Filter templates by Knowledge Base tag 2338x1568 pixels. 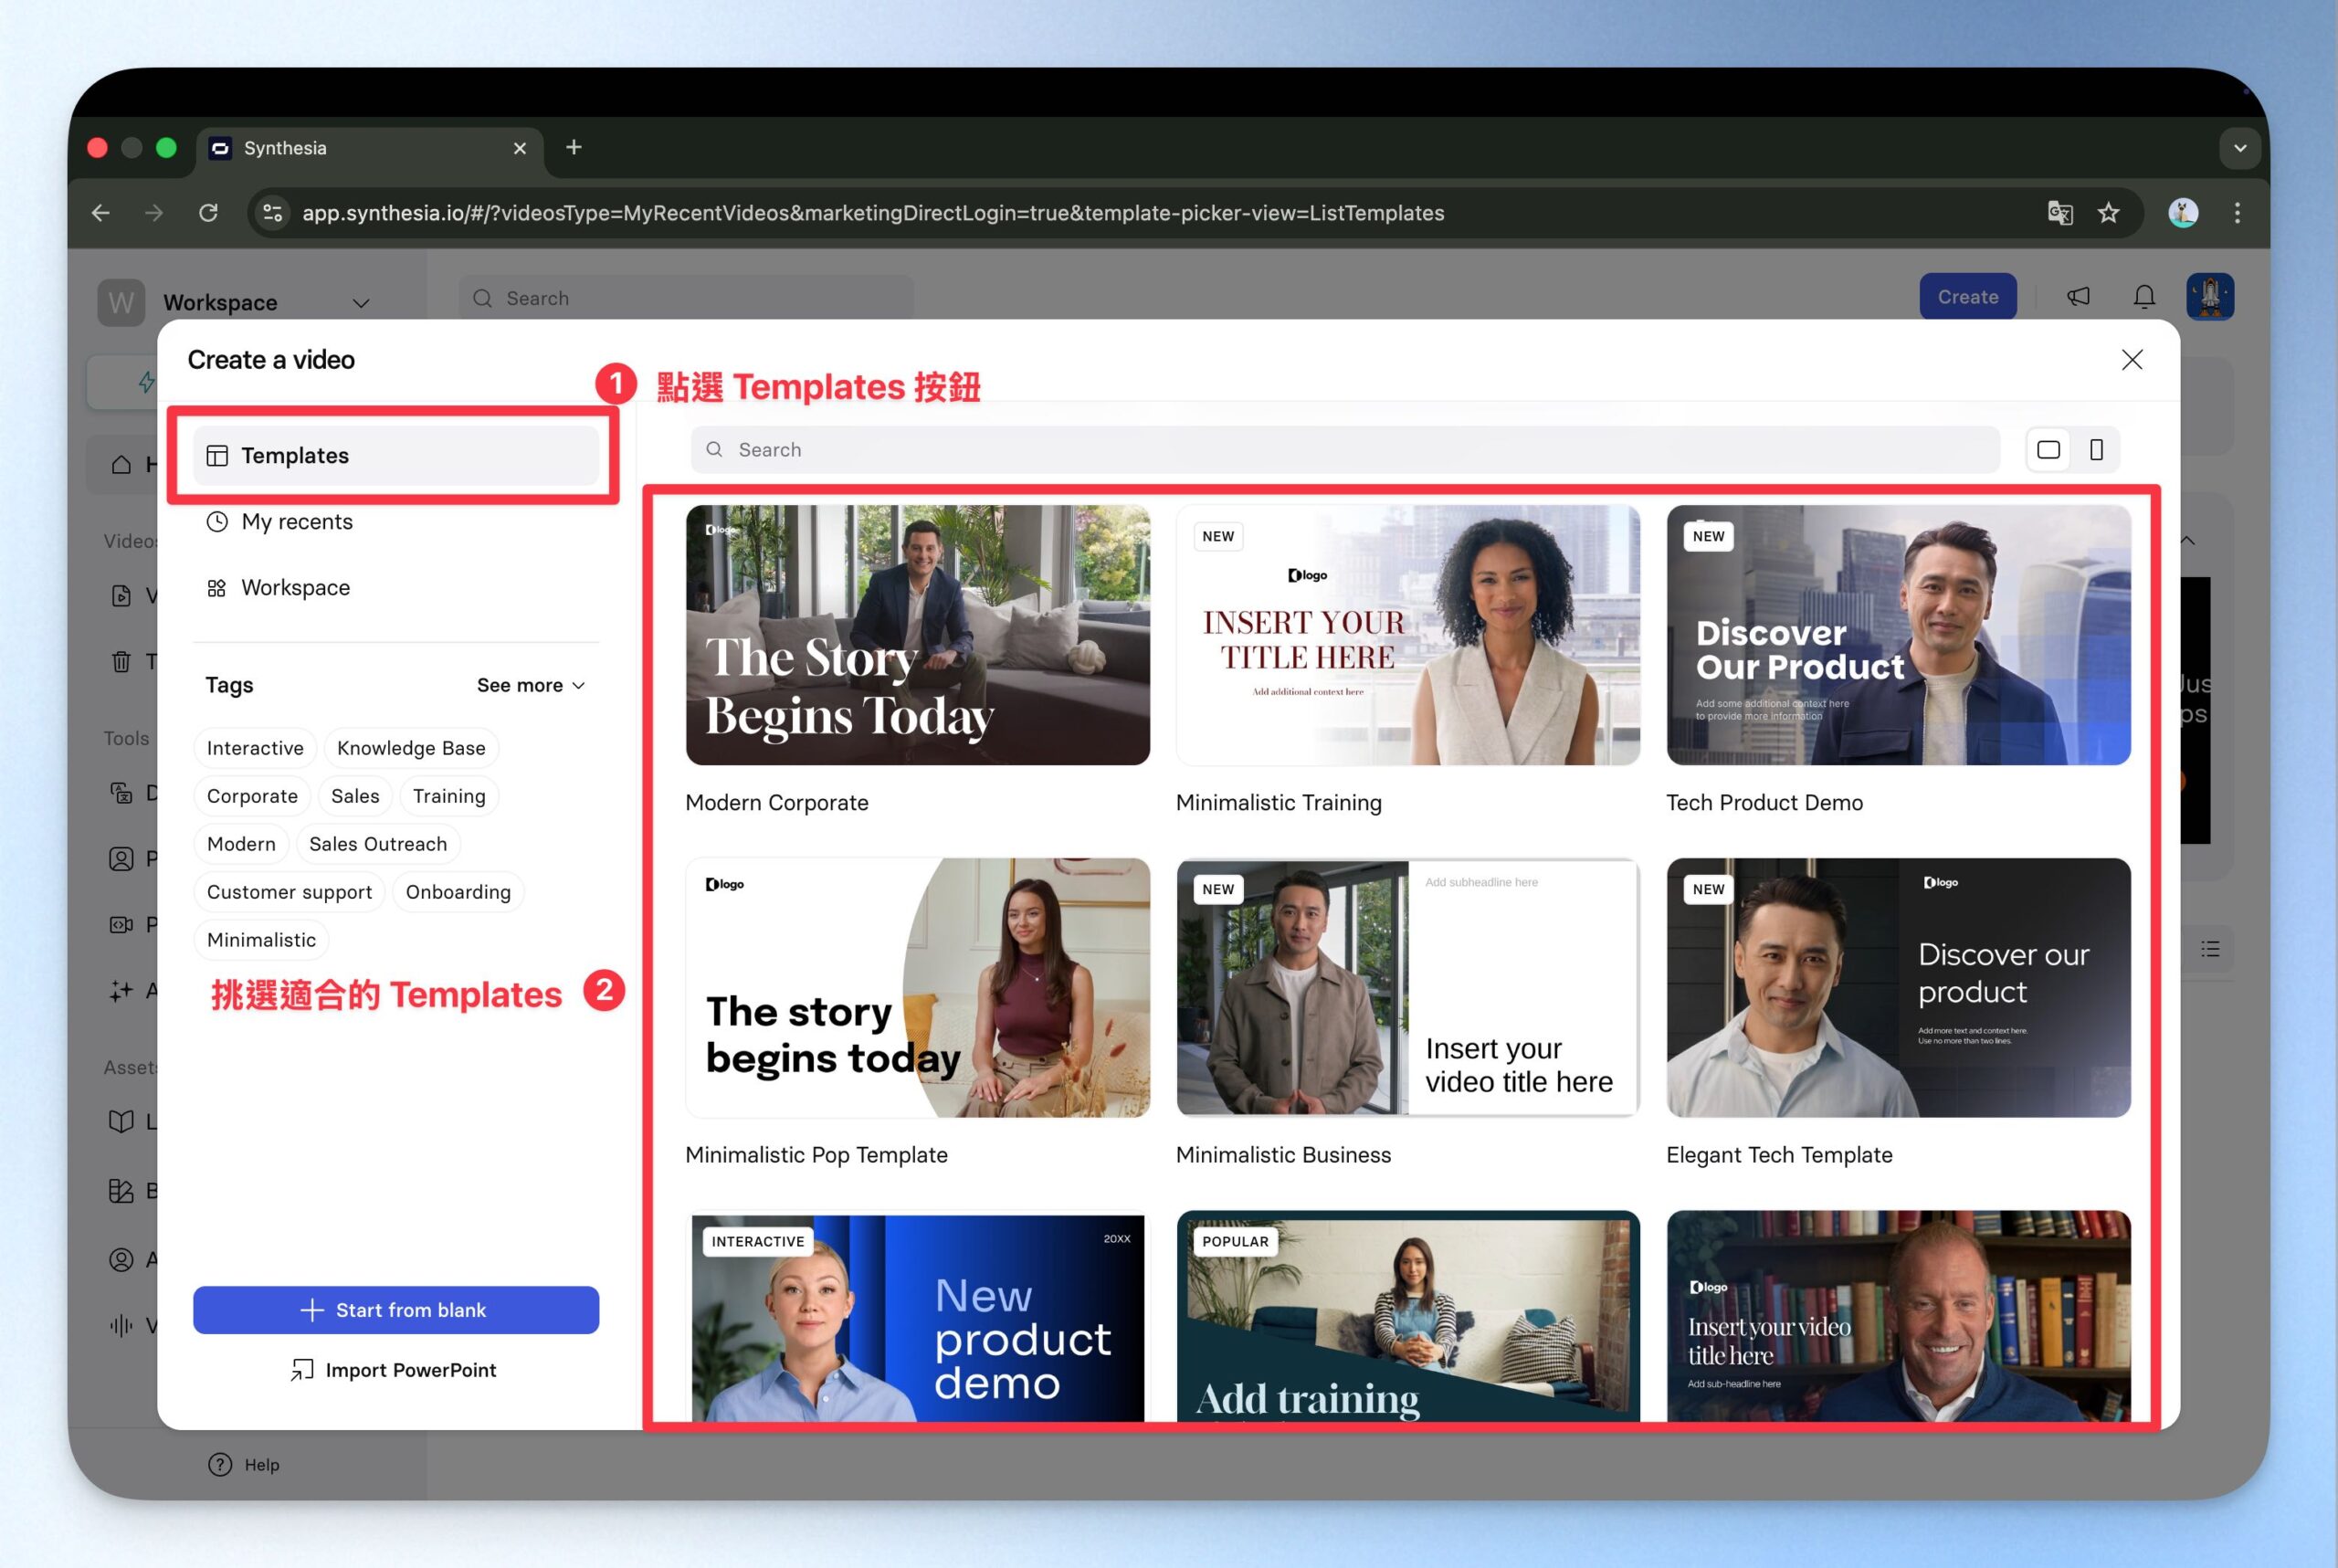411,748
